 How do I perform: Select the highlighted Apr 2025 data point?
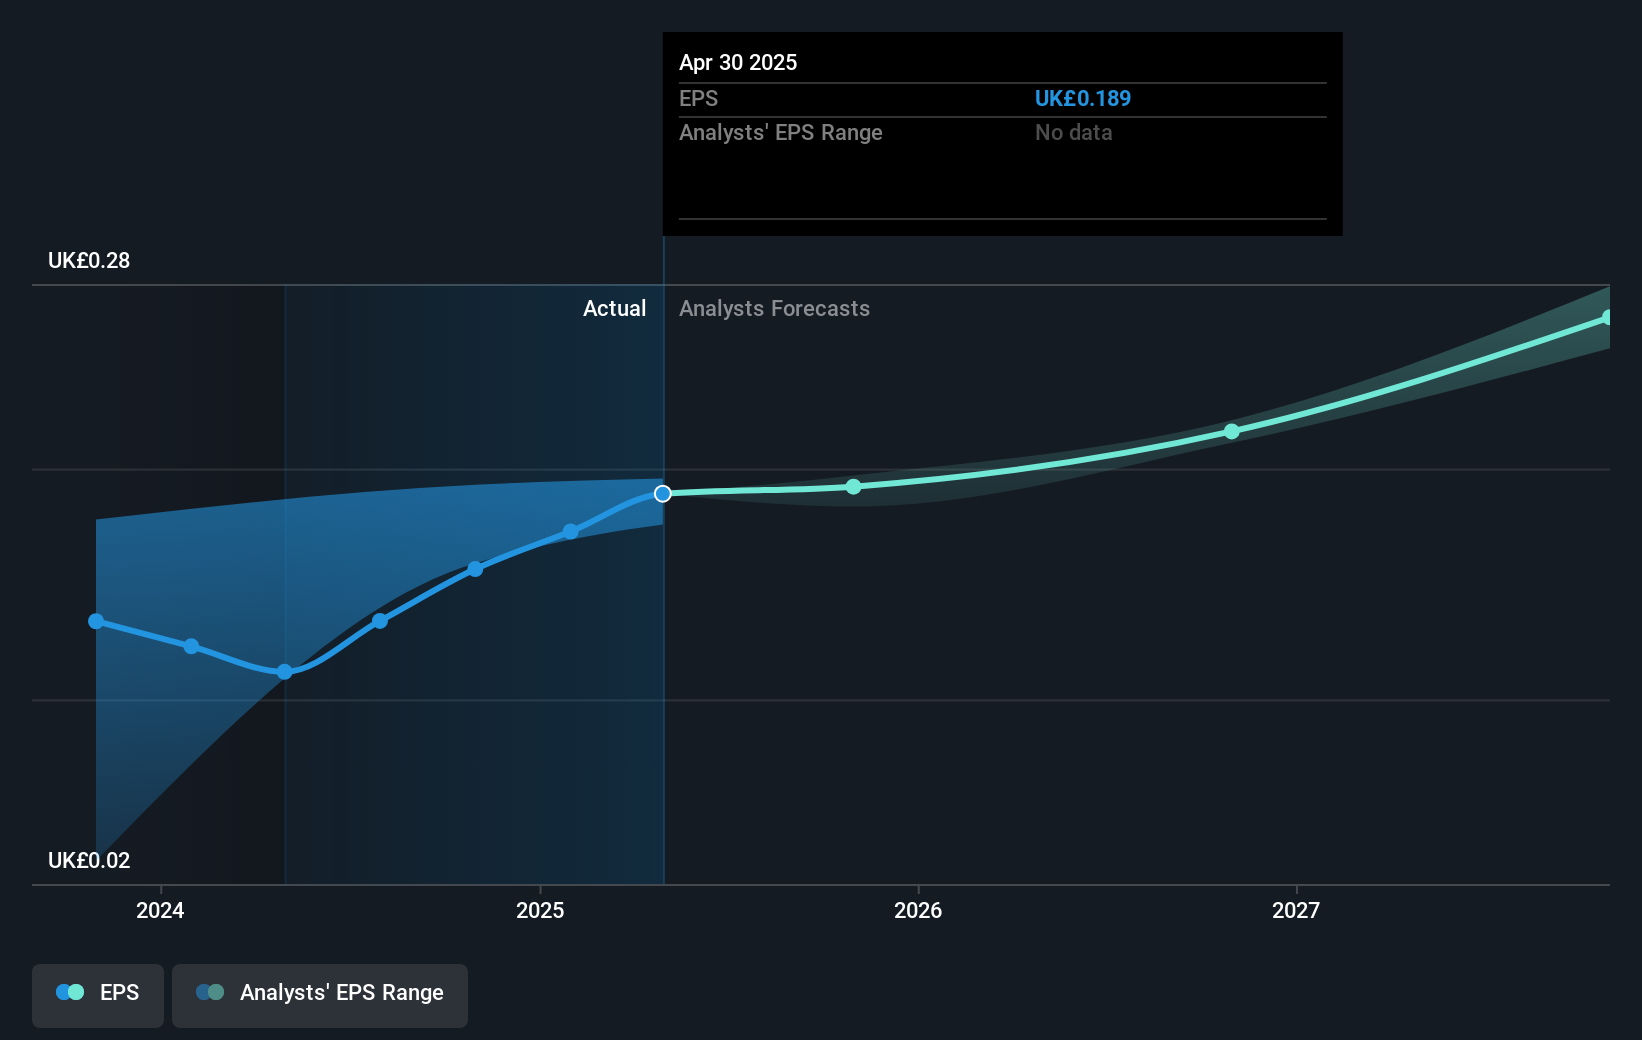coord(661,493)
